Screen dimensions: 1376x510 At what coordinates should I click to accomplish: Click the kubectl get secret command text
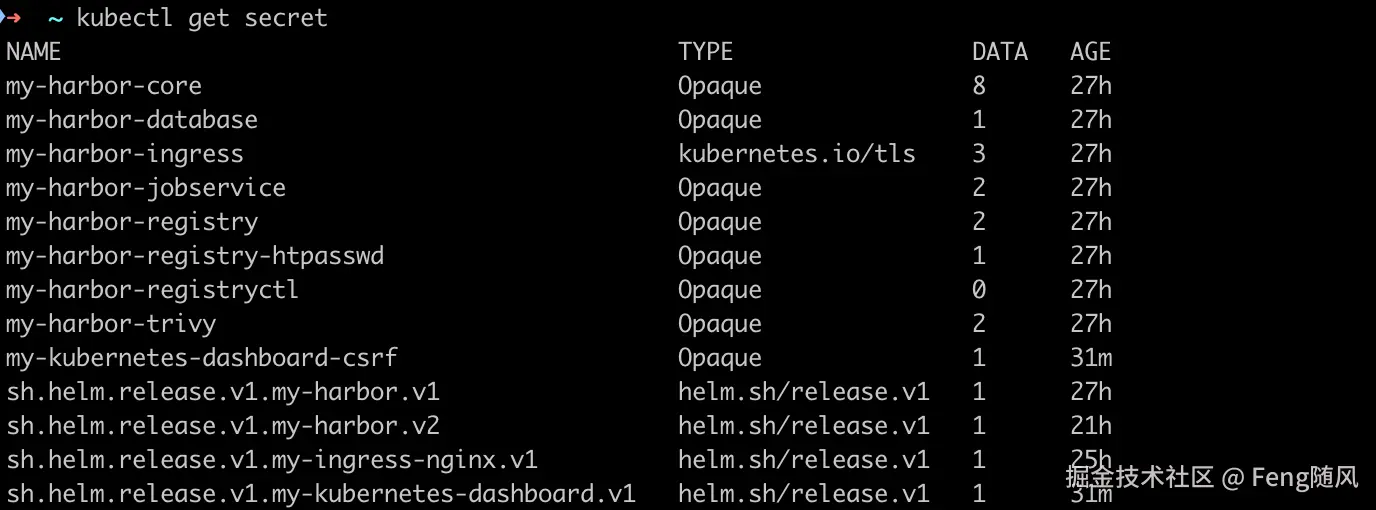(x=202, y=18)
